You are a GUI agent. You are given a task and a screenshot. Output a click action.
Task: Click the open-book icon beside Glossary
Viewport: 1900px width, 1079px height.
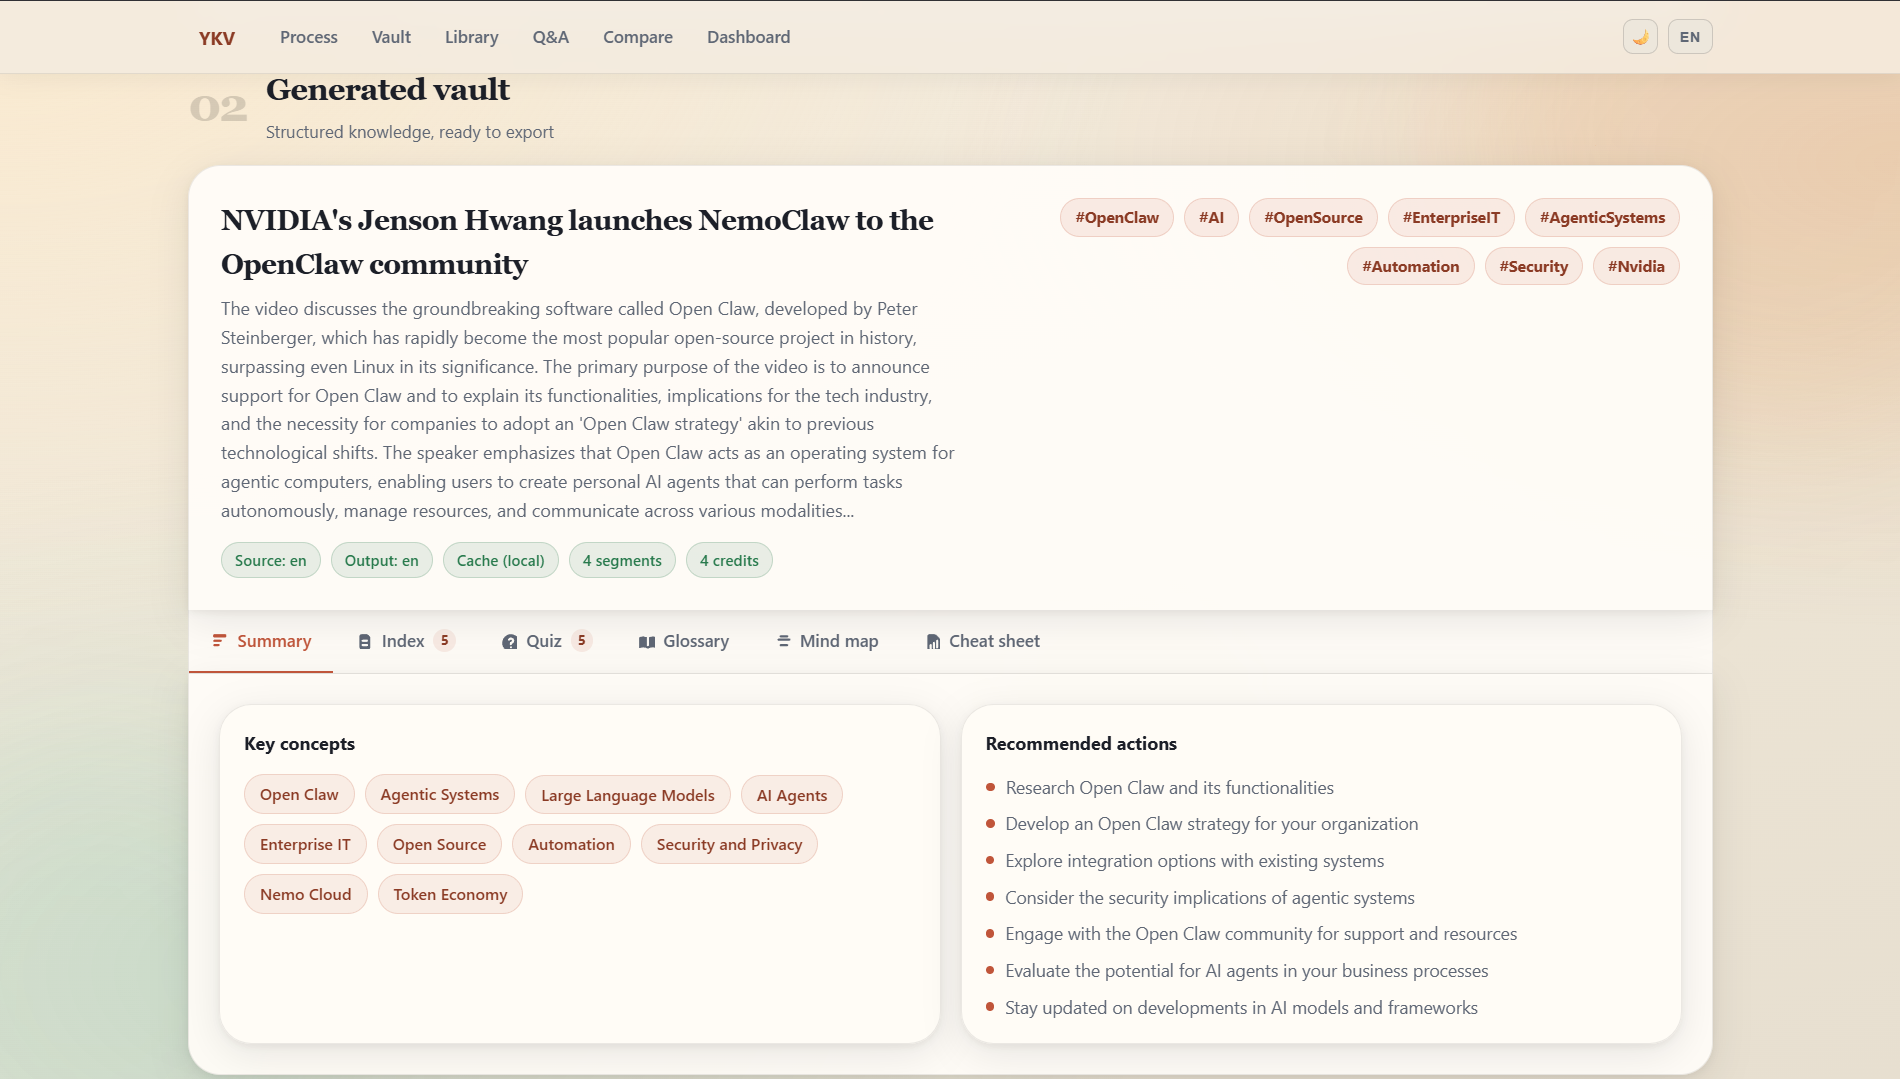pyautogui.click(x=648, y=641)
